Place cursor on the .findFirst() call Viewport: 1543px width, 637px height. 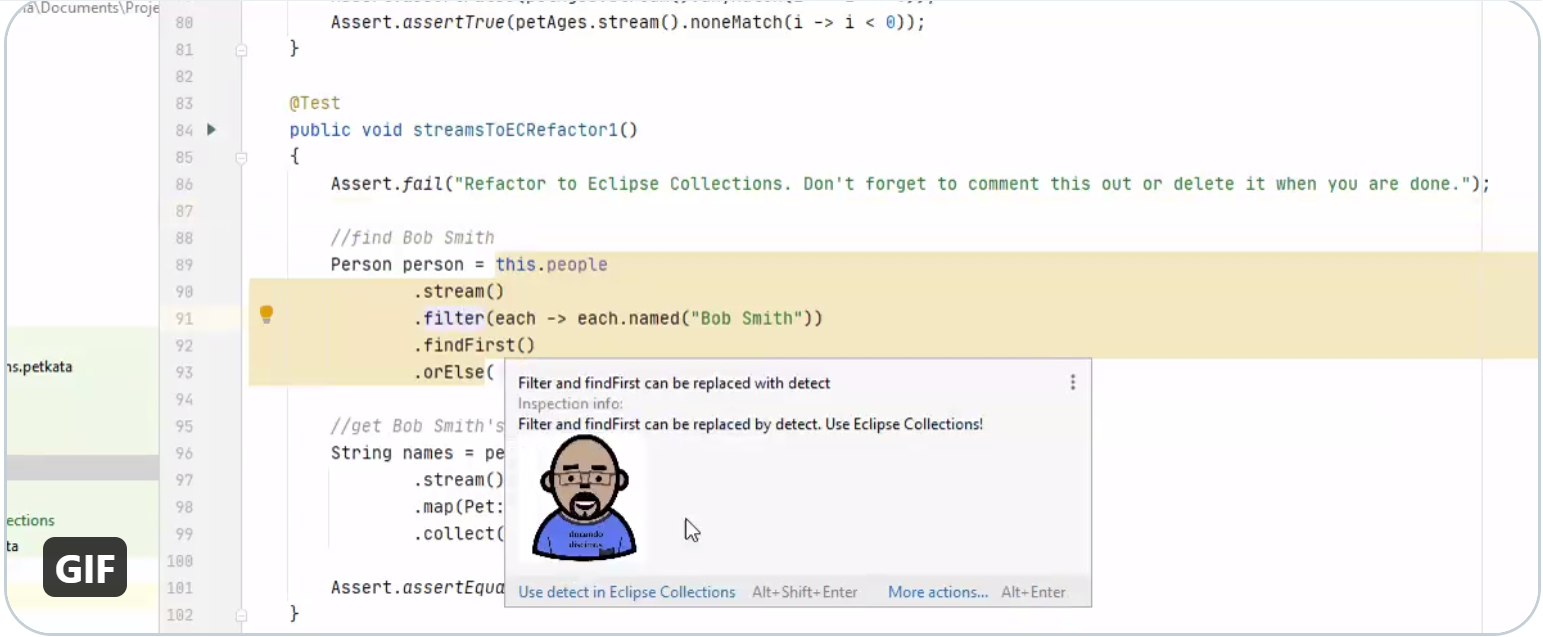(475, 346)
